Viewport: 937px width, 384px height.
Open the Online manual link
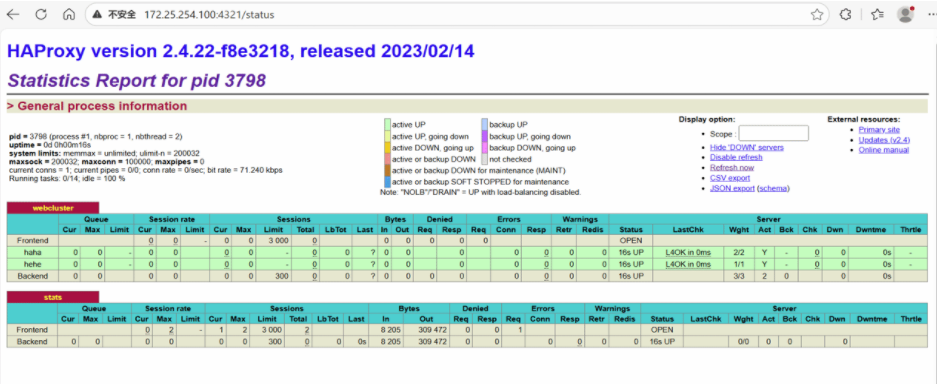click(884, 150)
